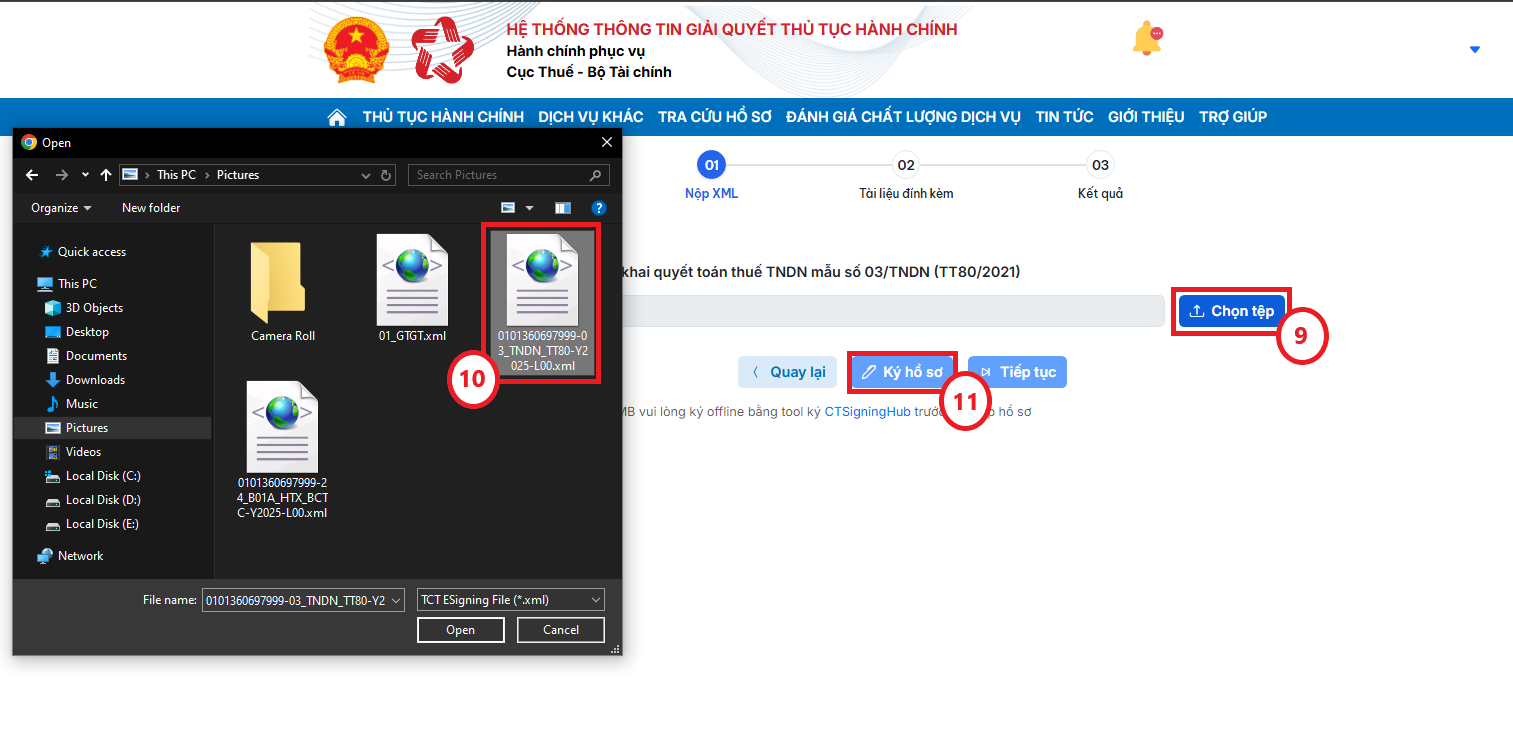Click the Search Pictures field
The image size is (1513, 756).
coord(500,175)
